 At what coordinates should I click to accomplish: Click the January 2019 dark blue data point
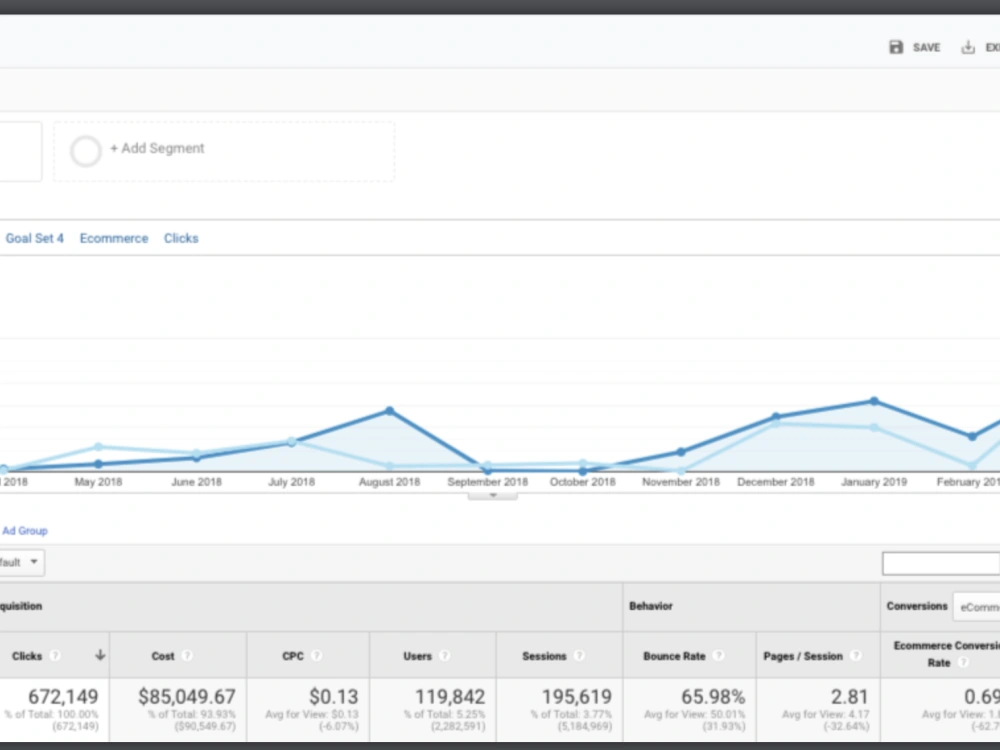[874, 401]
